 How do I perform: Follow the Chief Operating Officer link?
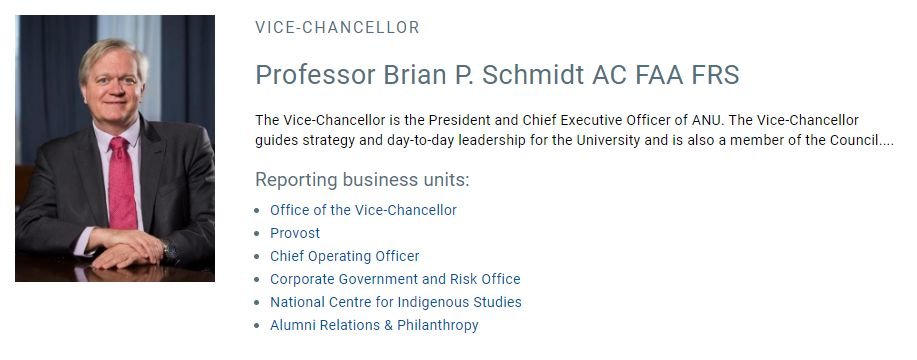pyautogui.click(x=344, y=256)
